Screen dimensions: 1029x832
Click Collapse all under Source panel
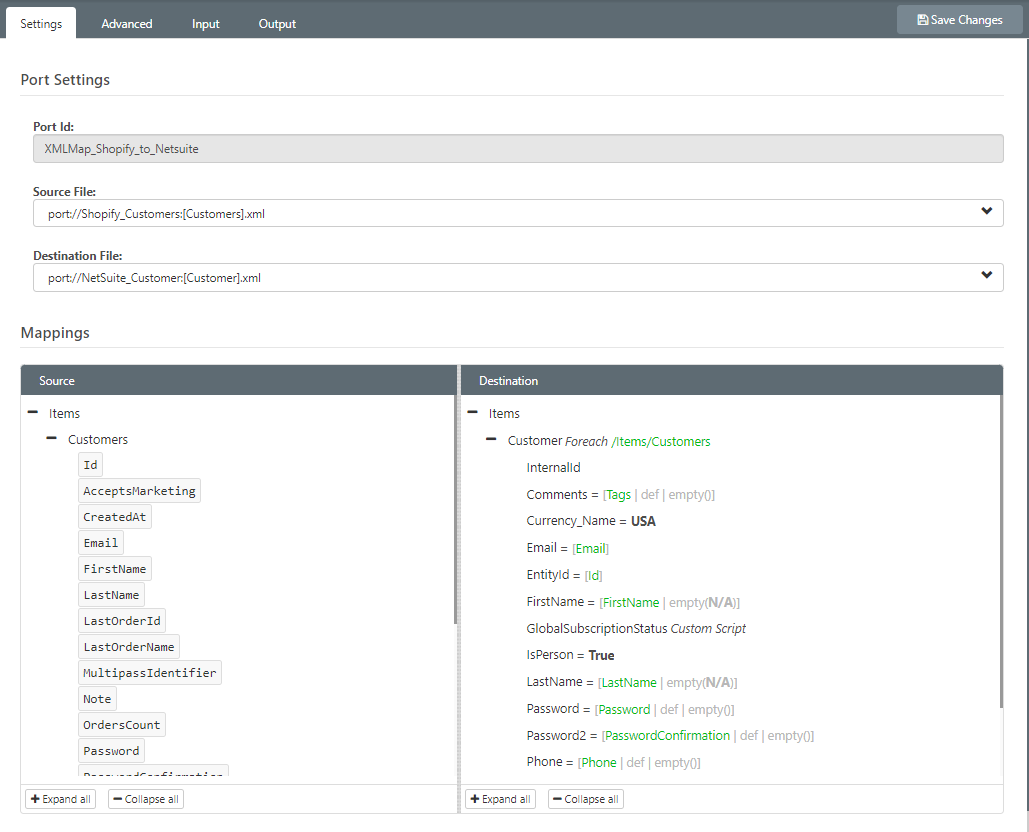coord(146,799)
